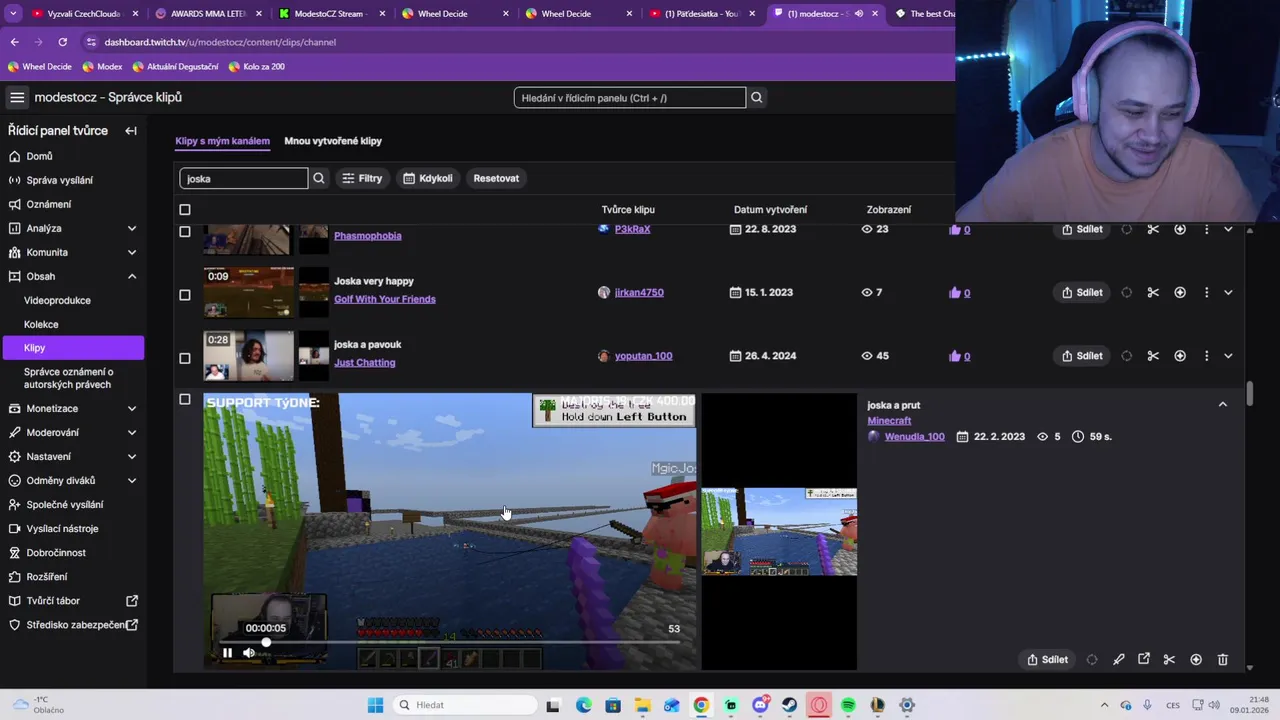Viewport: 1280px width, 720px height.
Task: Mute the clip player volume
Action: (x=249, y=653)
